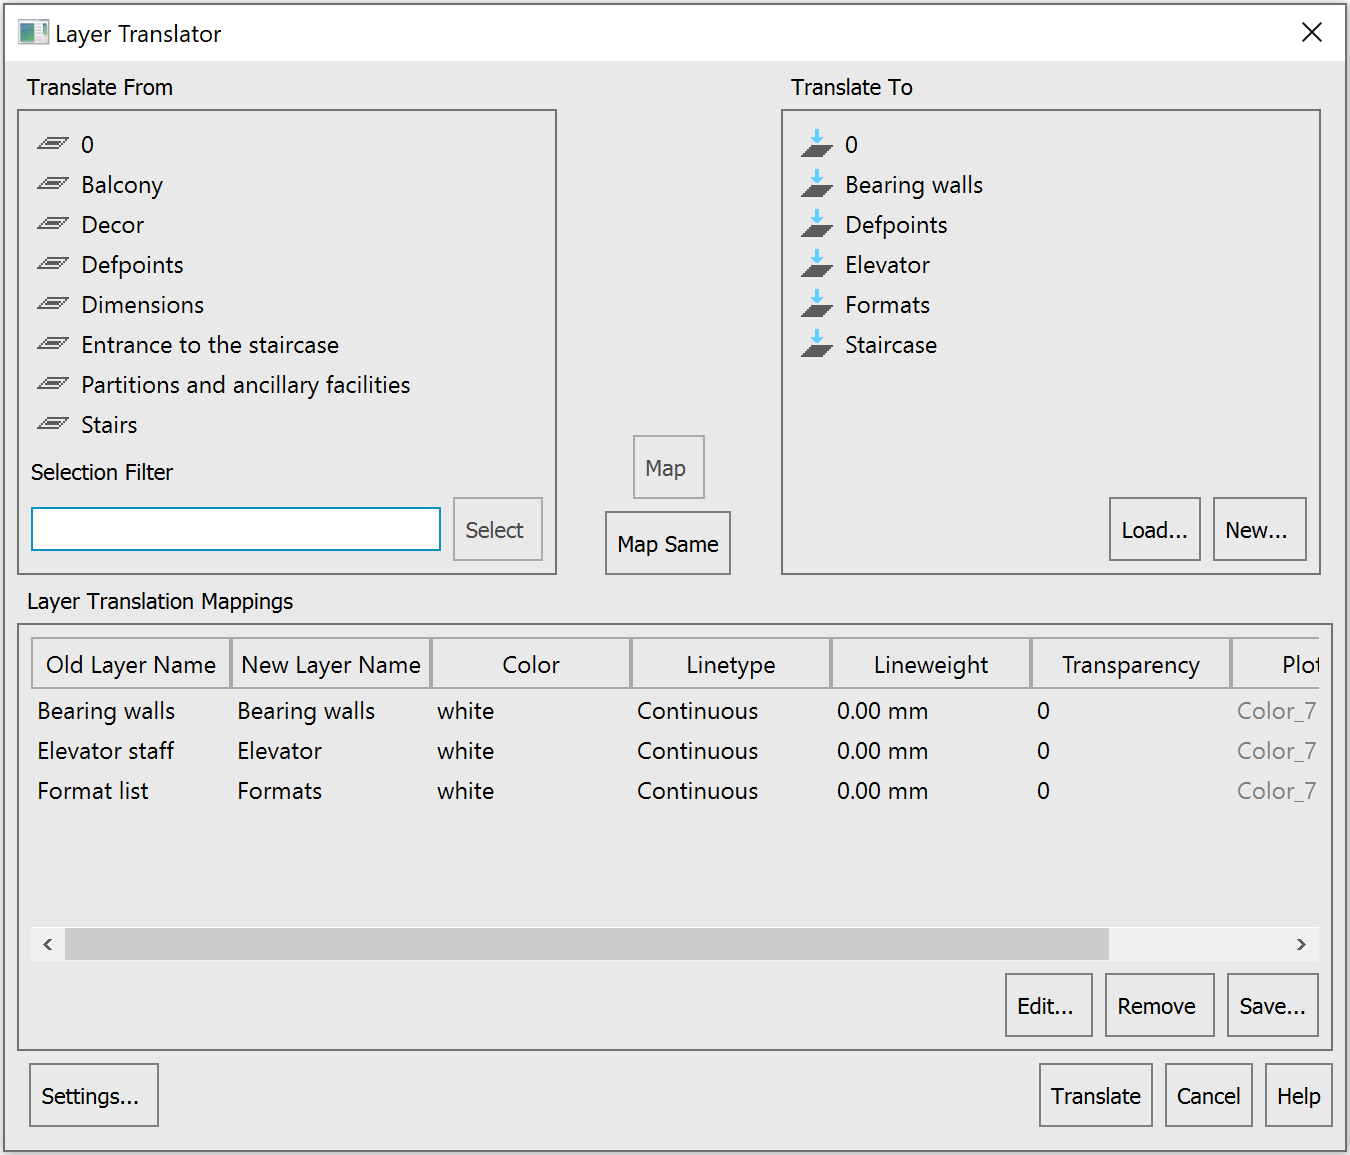Click the Selection Filter text field
Image resolution: width=1350 pixels, height=1155 pixels.
[x=236, y=529]
